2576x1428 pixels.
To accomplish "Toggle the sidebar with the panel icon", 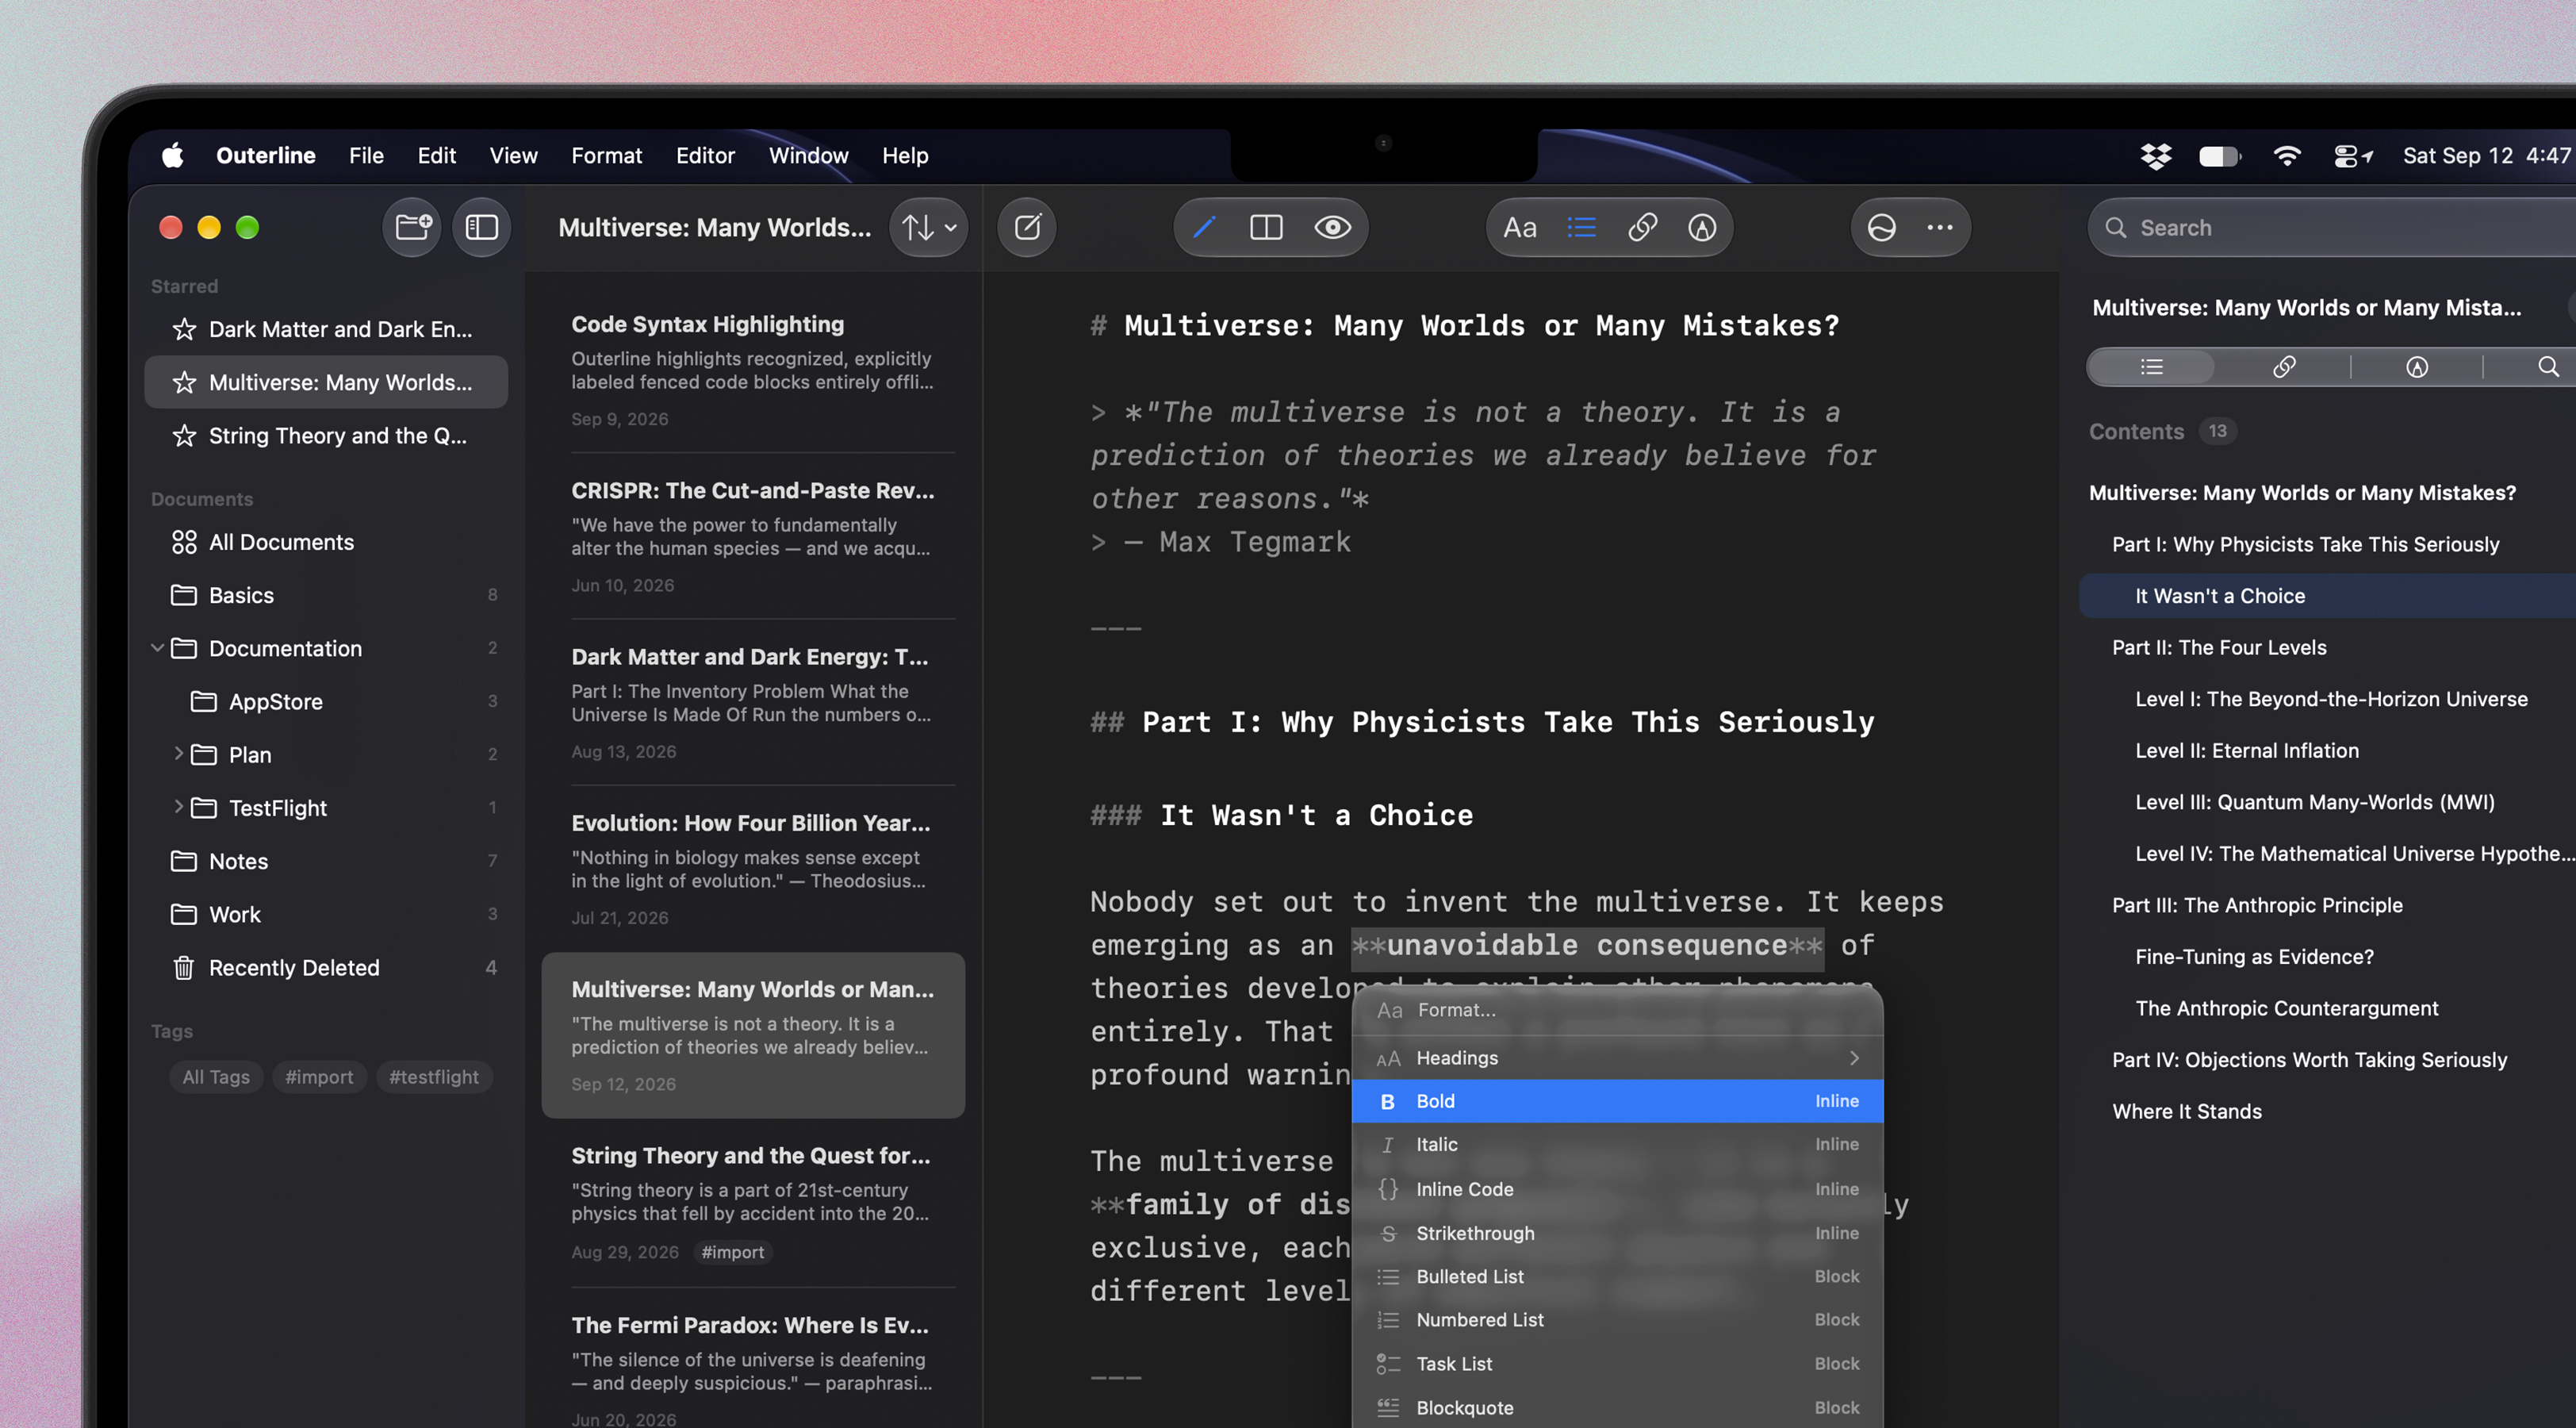I will tap(482, 228).
